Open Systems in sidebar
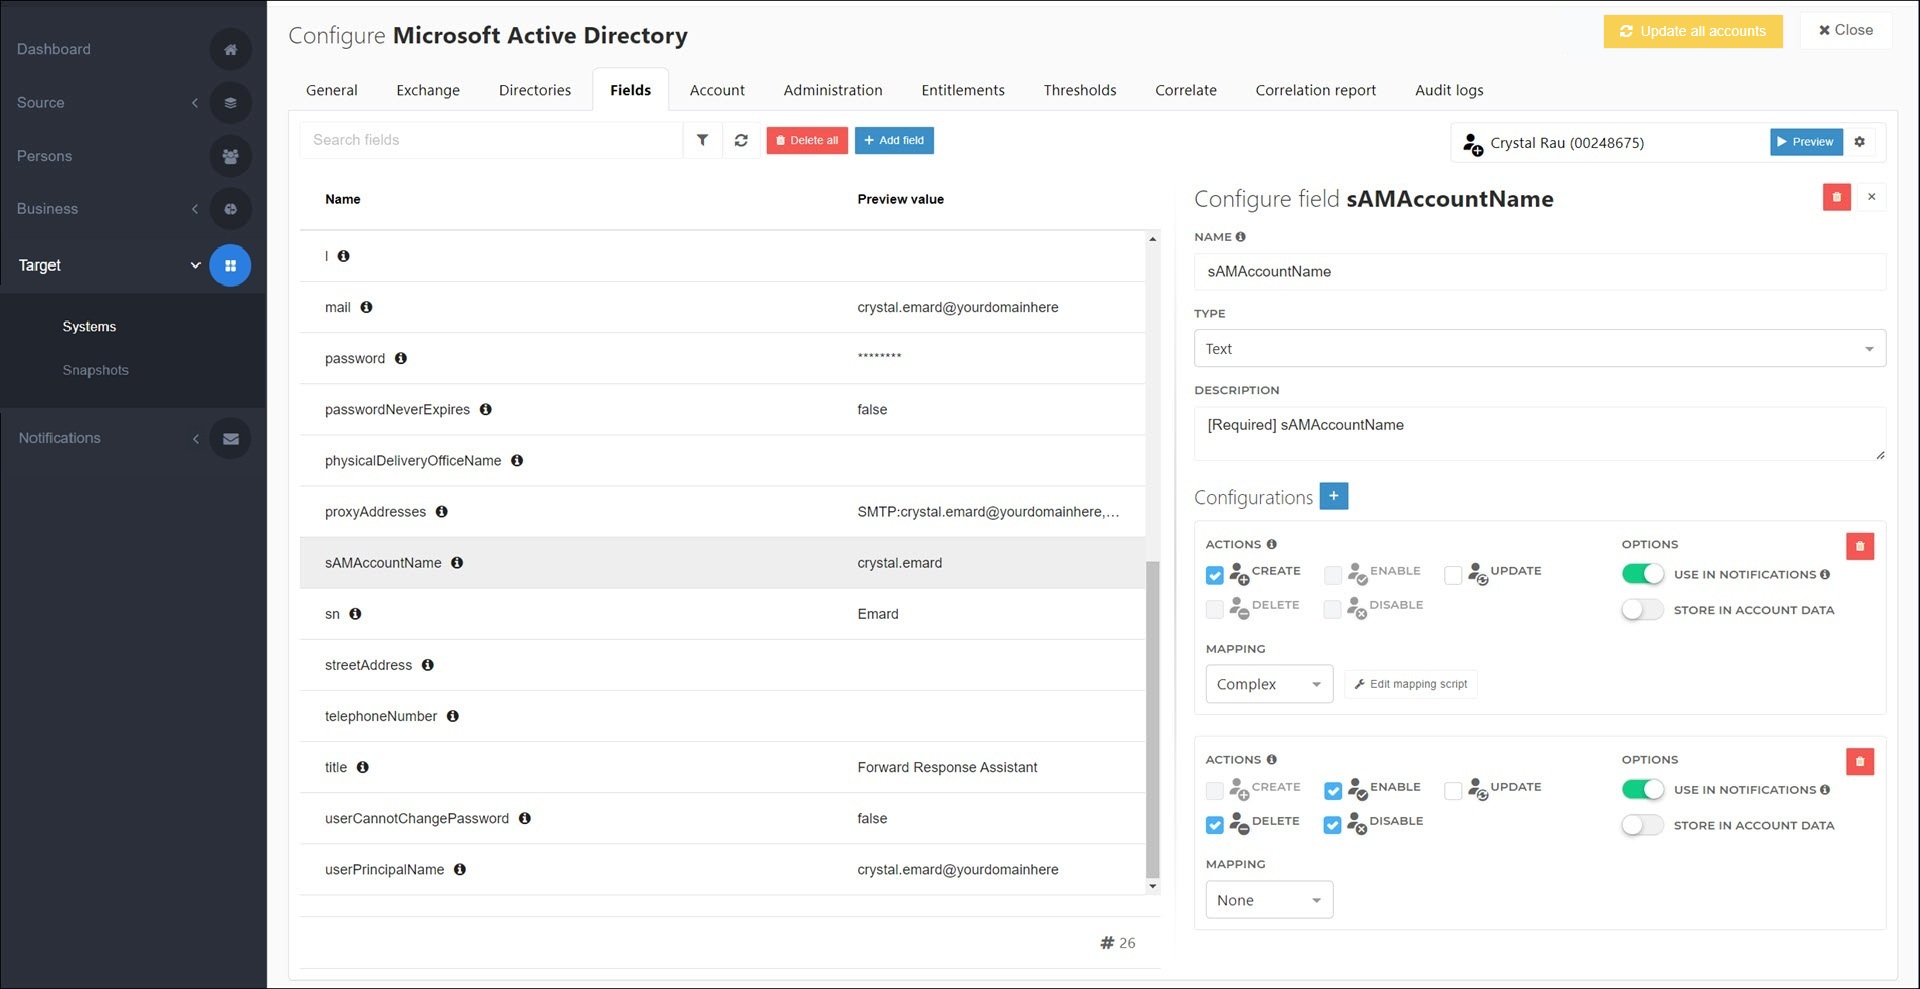The image size is (1920, 989). tap(89, 327)
